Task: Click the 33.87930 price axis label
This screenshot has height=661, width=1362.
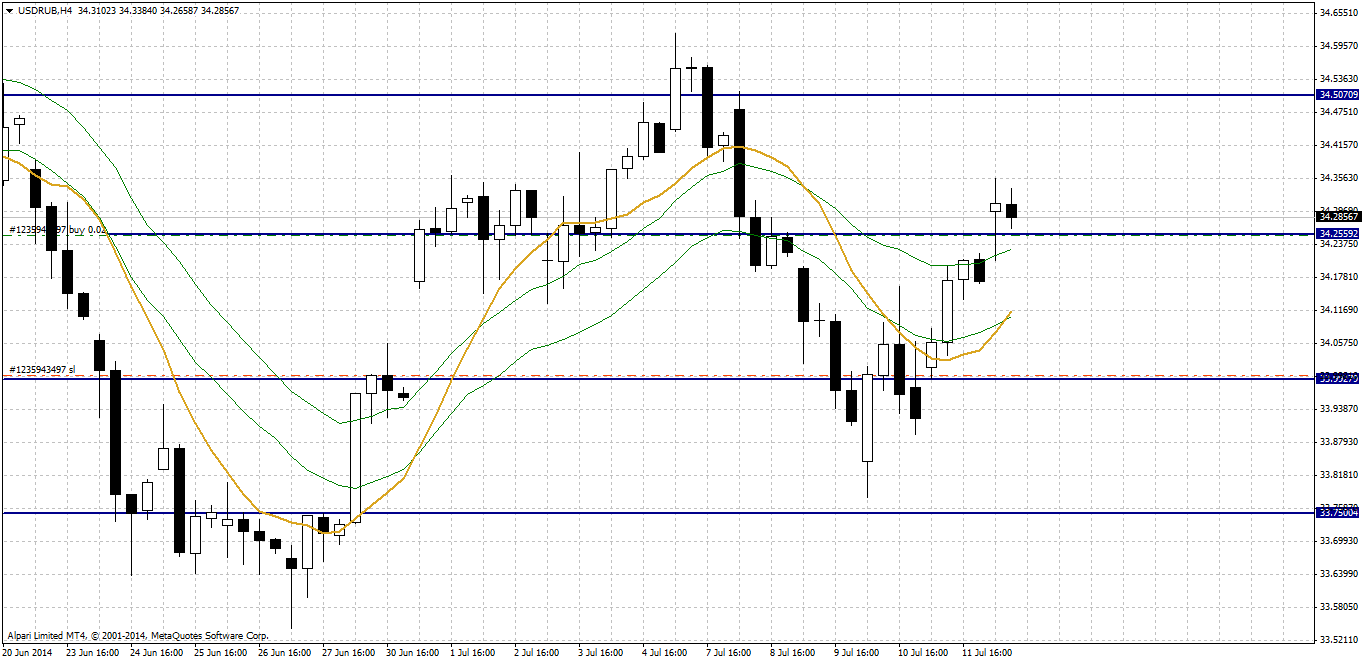Action: (1339, 442)
